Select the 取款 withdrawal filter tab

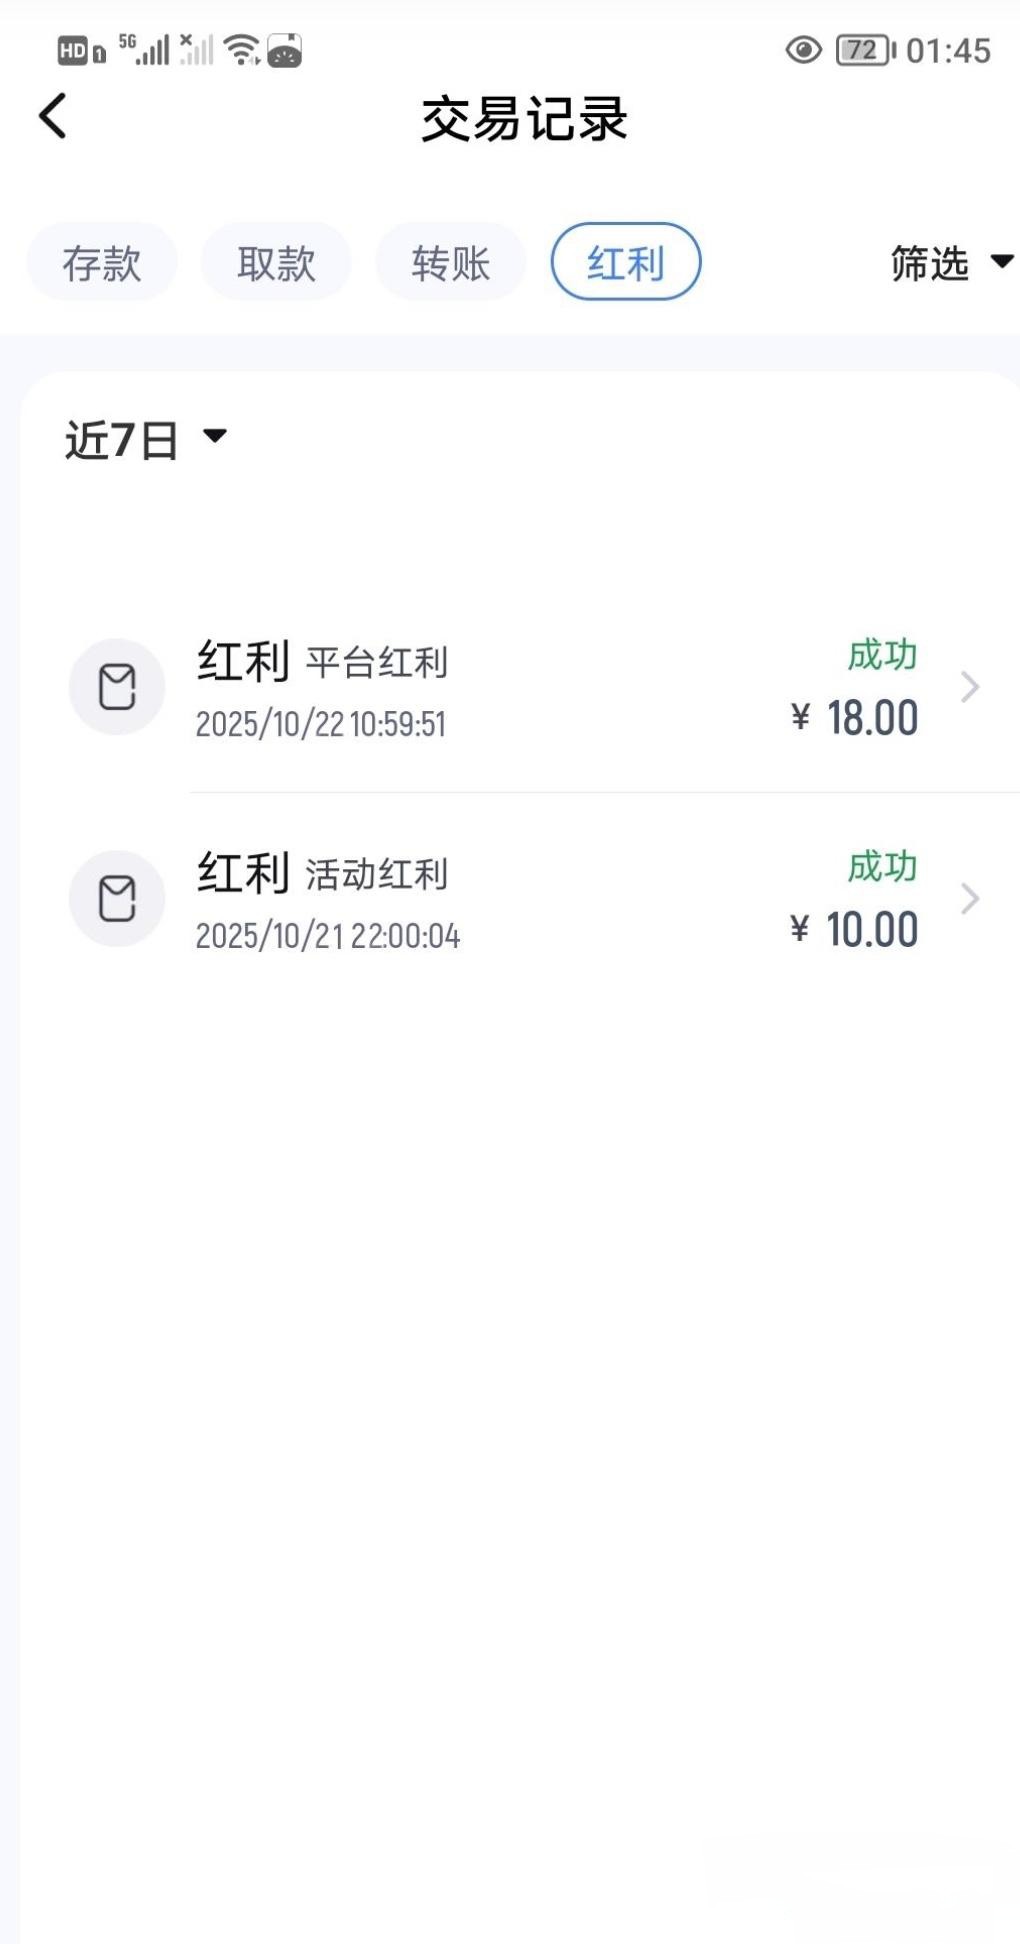276,263
